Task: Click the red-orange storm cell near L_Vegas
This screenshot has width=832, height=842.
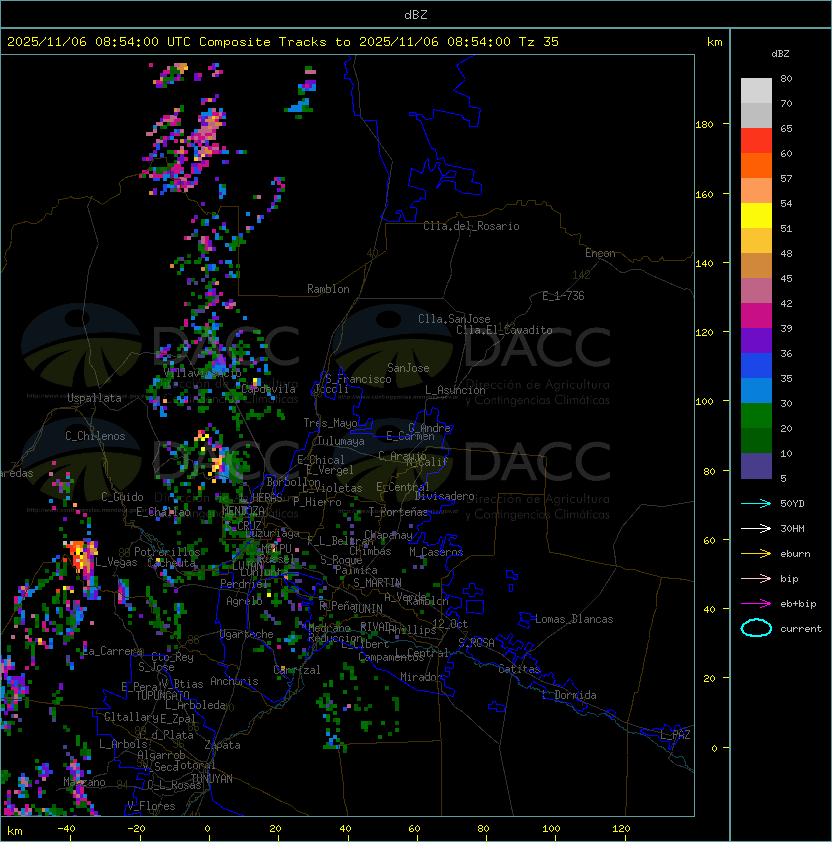Action: (x=81, y=556)
